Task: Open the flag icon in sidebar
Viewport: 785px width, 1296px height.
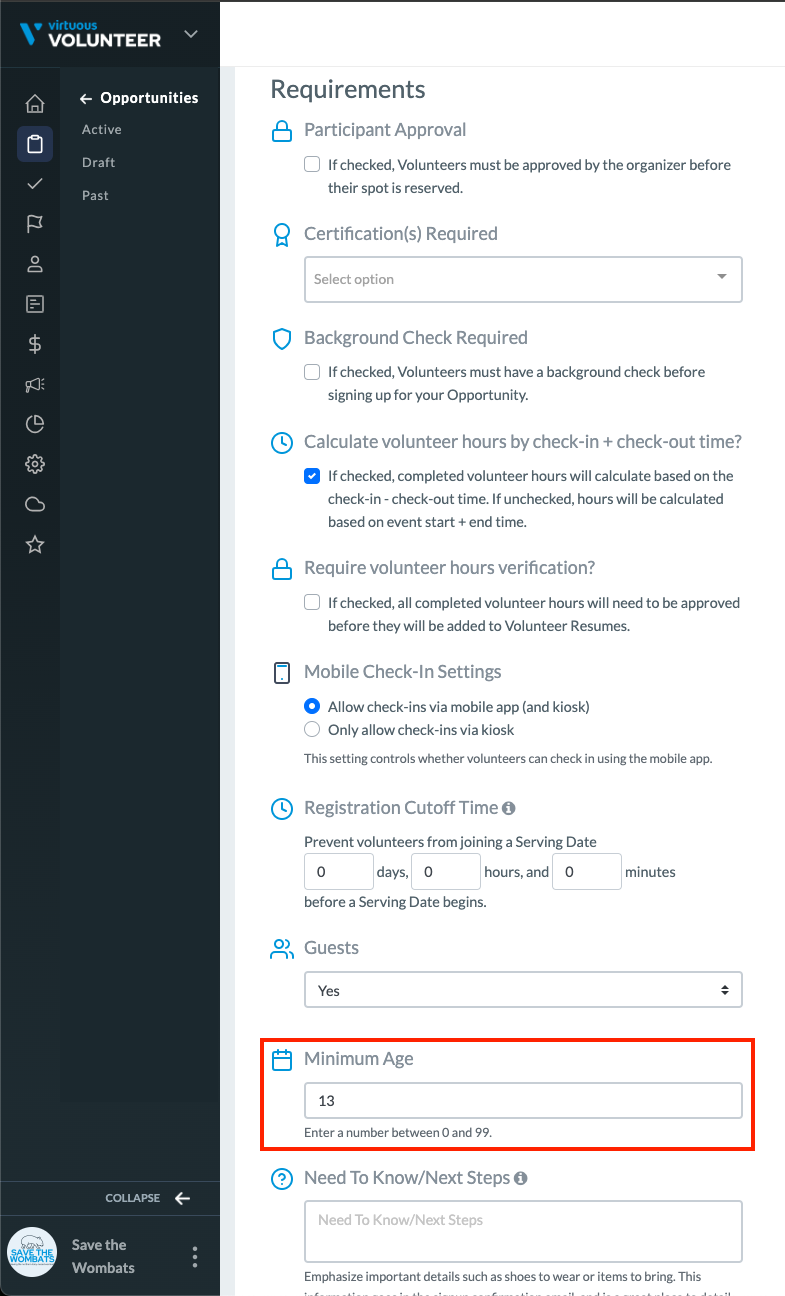Action: [x=35, y=224]
